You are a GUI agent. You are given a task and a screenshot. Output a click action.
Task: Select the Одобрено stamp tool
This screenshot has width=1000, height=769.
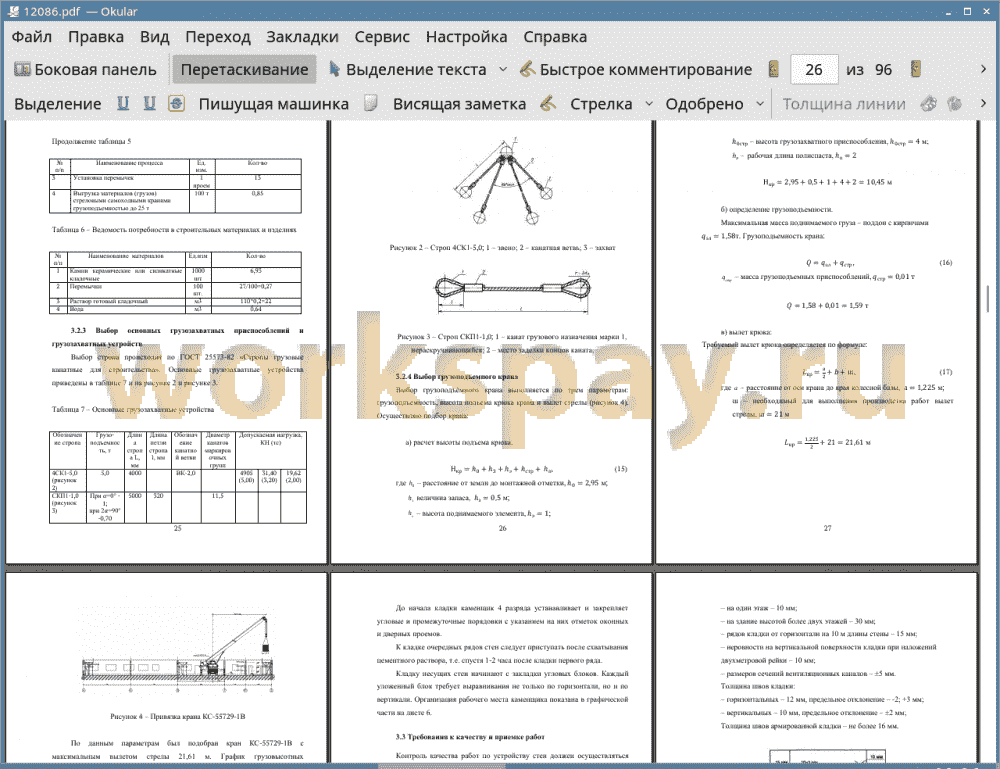pos(704,104)
